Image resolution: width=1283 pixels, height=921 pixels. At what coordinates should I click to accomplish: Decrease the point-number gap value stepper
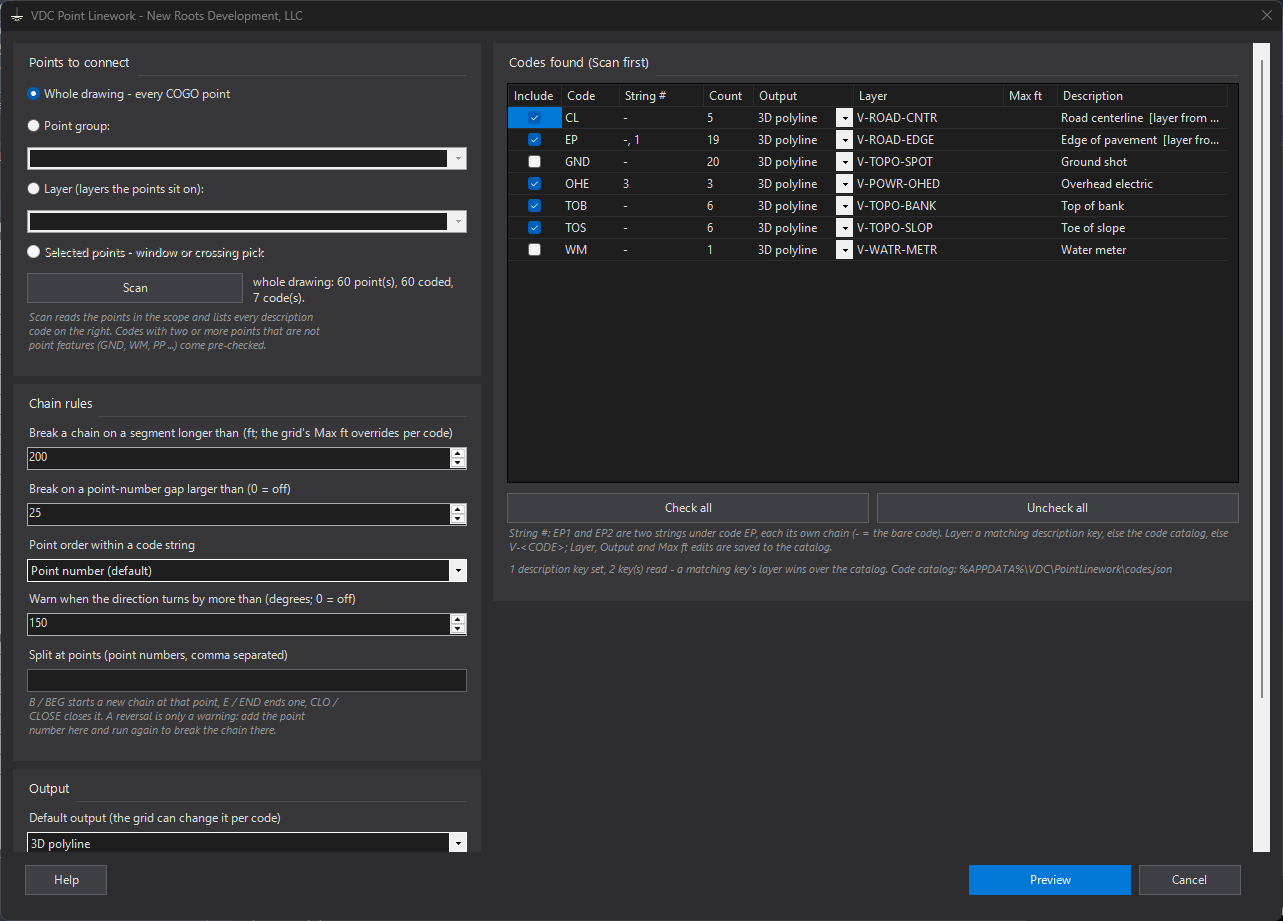[458, 519]
